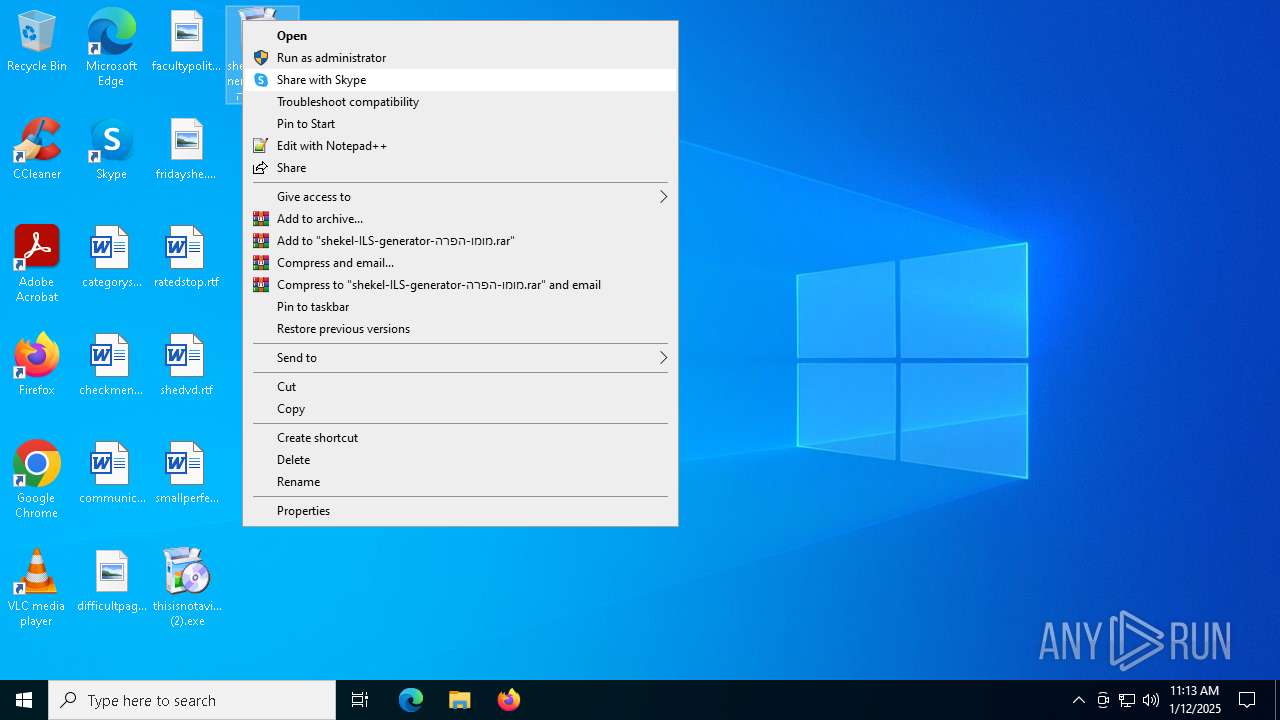
Task: Select the categorys... Word document icon
Action: 111,258
